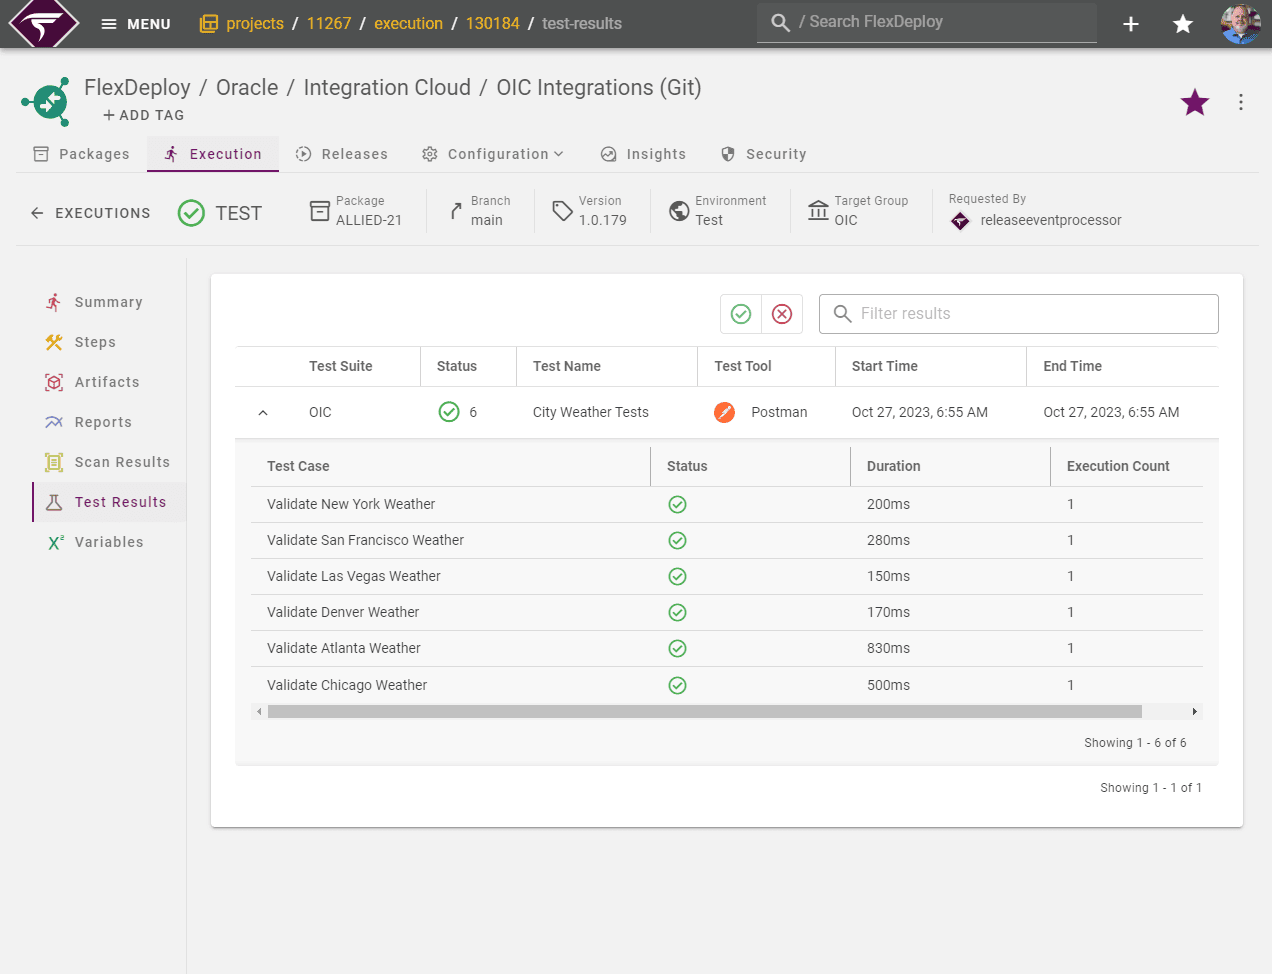The image size is (1272, 974).
Task: Click the Environment globe icon
Action: point(679,211)
